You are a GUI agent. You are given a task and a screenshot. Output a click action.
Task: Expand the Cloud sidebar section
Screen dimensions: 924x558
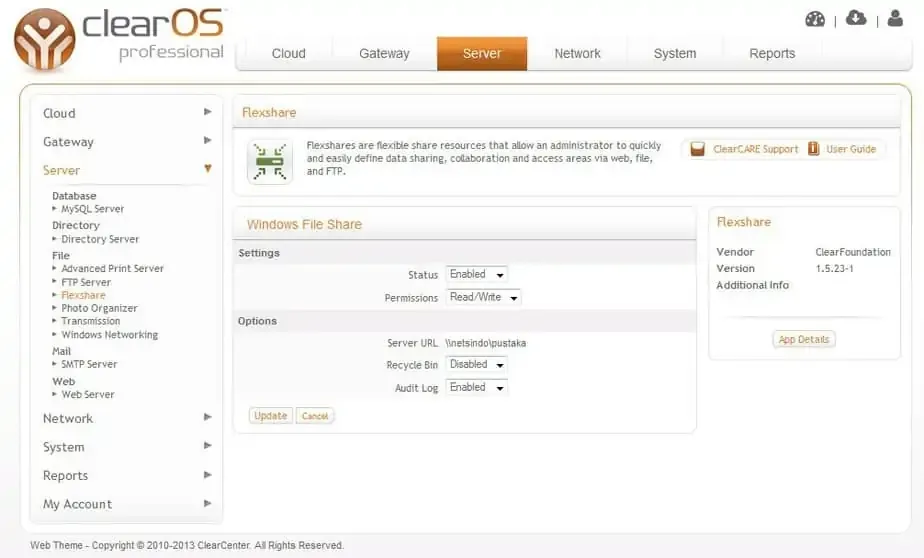coord(127,113)
